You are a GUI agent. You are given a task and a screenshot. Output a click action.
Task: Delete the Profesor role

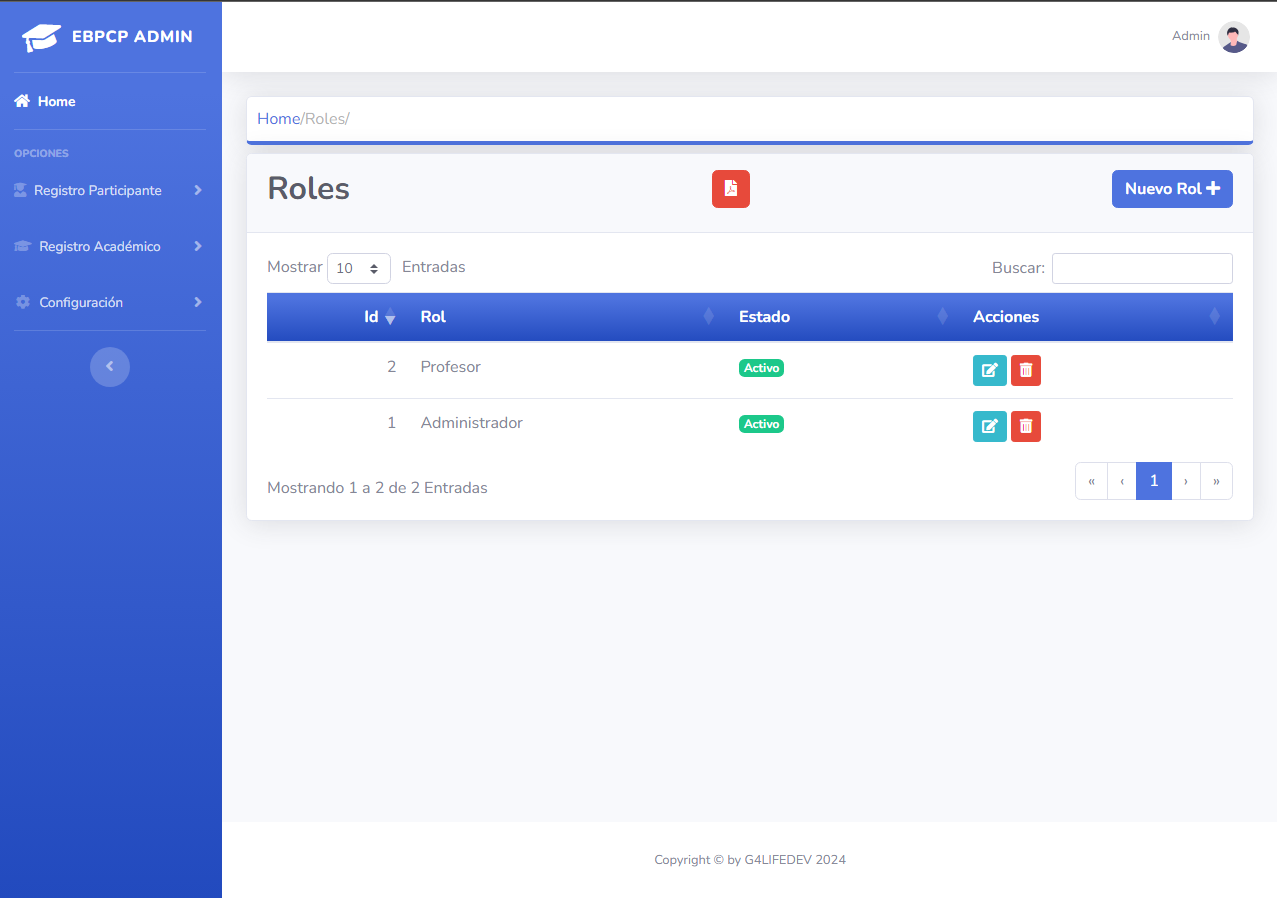pos(1025,370)
